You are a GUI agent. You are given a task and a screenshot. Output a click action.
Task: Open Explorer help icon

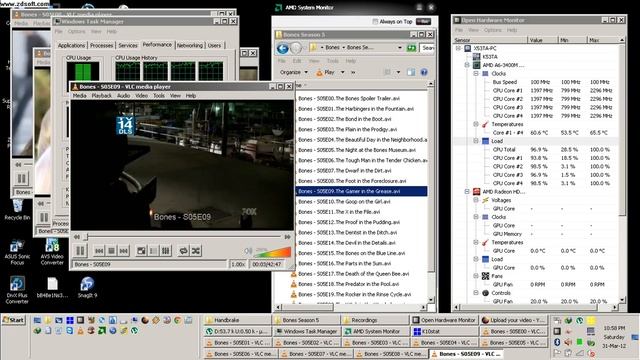424,72
